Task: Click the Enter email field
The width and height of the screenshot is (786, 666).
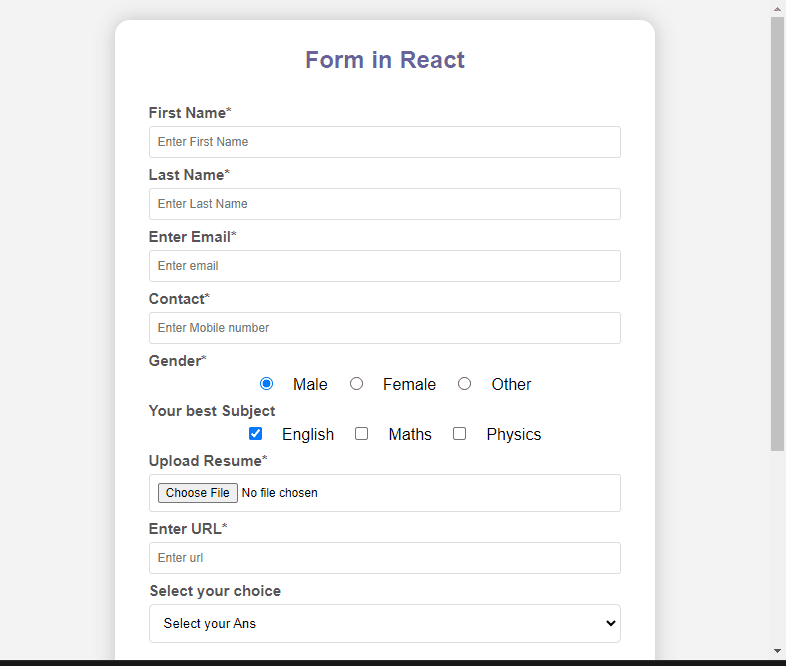Action: pyautogui.click(x=384, y=266)
